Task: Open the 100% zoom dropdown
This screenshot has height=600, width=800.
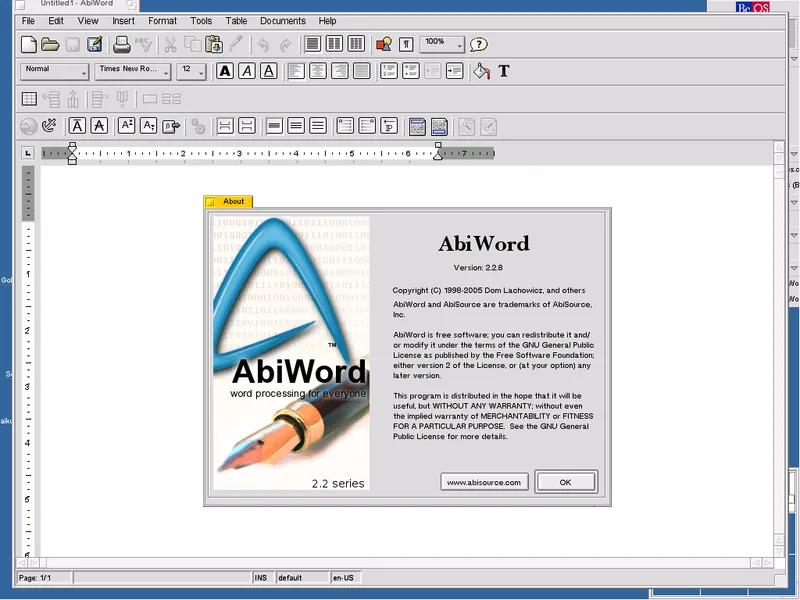Action: (442, 44)
